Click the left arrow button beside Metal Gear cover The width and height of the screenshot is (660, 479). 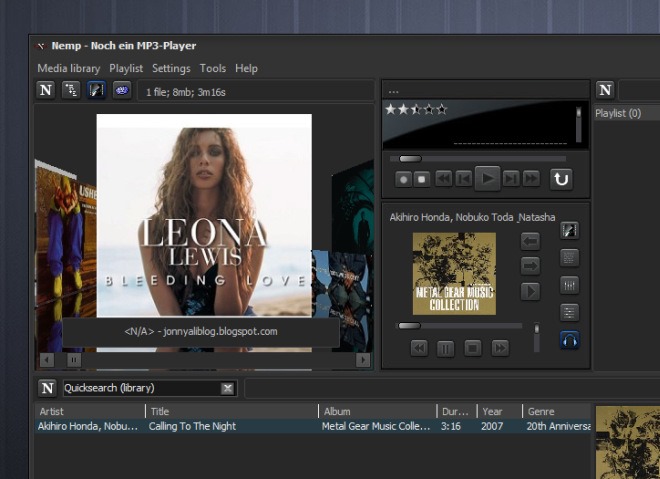pos(530,242)
